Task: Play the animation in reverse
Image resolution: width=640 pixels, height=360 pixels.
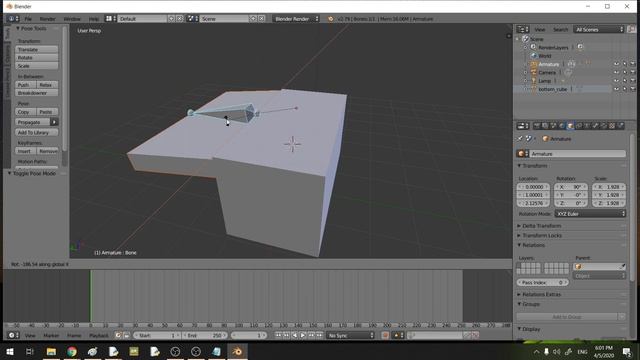Action: click(x=294, y=335)
